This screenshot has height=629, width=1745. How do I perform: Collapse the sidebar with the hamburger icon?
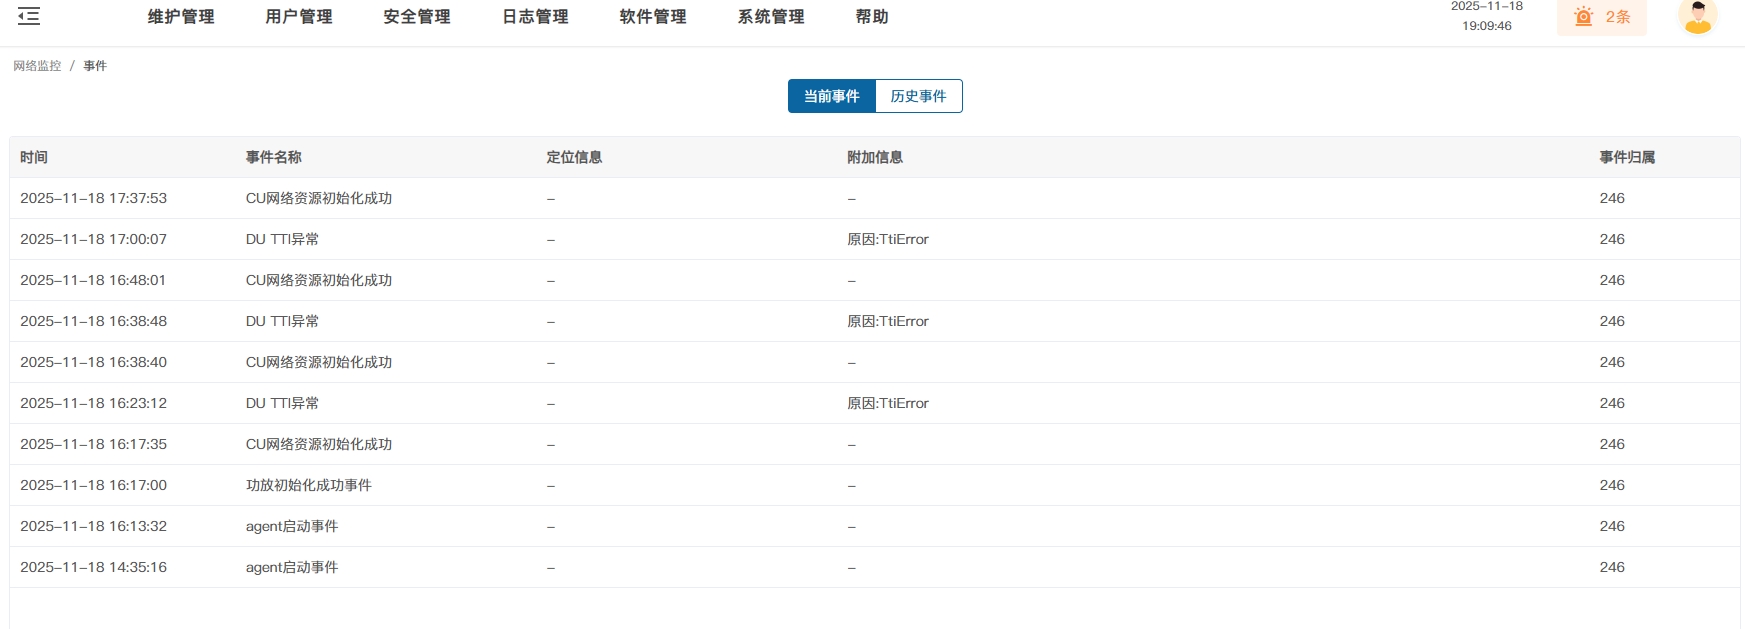[x=29, y=16]
